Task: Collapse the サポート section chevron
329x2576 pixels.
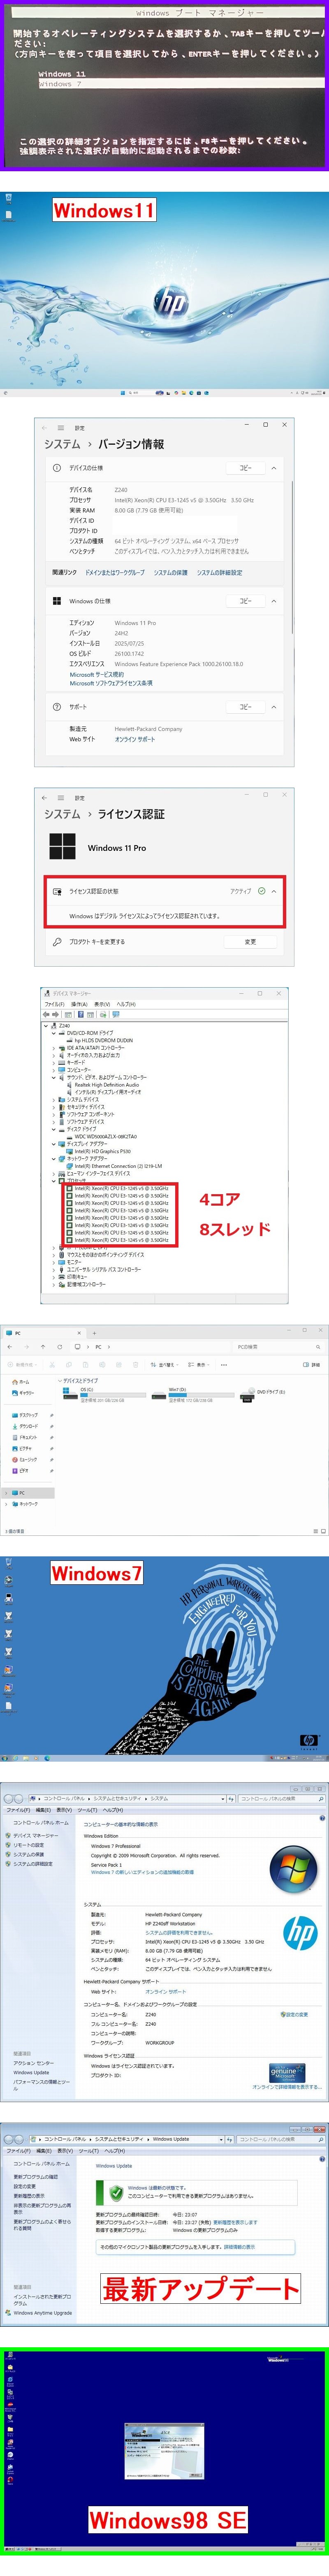Action: point(274,707)
